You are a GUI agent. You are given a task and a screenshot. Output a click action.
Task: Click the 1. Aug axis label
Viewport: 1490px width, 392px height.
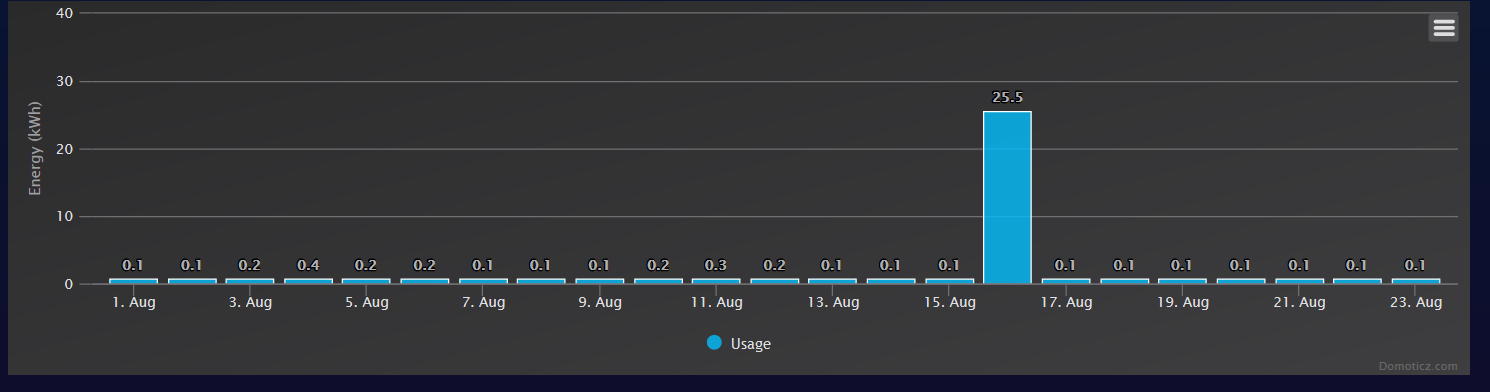(x=133, y=302)
